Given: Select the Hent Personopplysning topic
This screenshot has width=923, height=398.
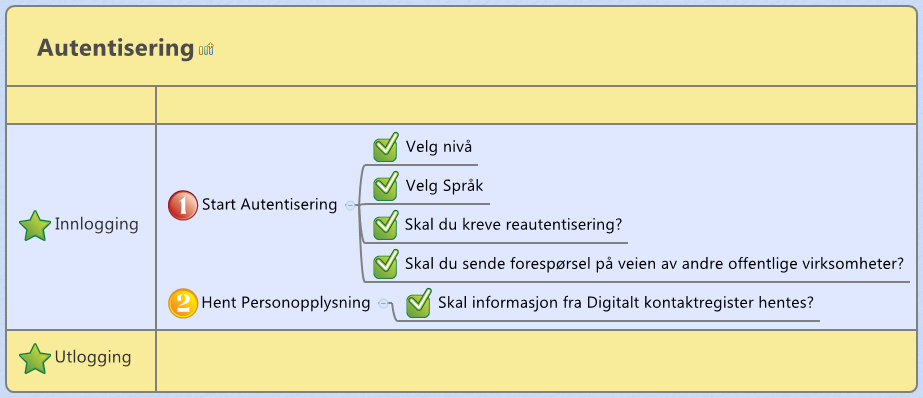Looking at the screenshot, I should tap(285, 303).
